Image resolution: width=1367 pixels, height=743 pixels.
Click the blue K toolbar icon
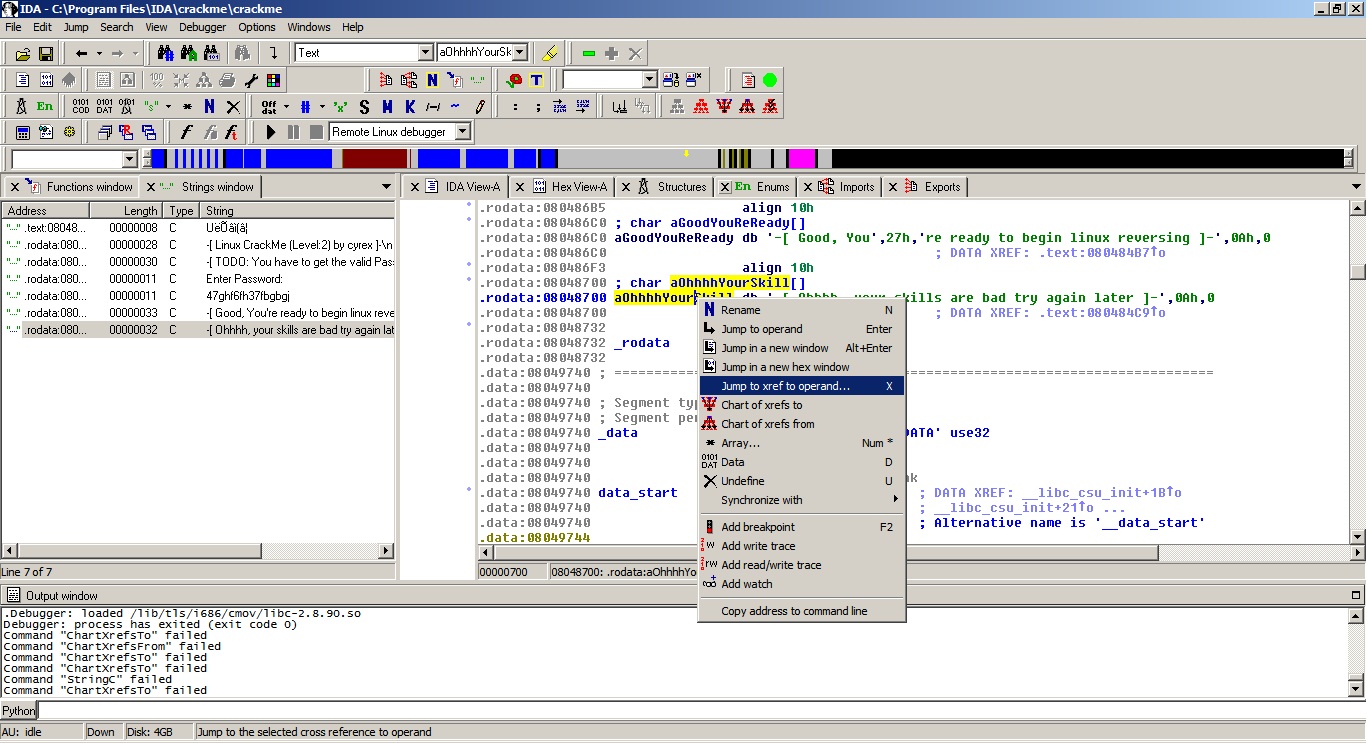click(410, 106)
